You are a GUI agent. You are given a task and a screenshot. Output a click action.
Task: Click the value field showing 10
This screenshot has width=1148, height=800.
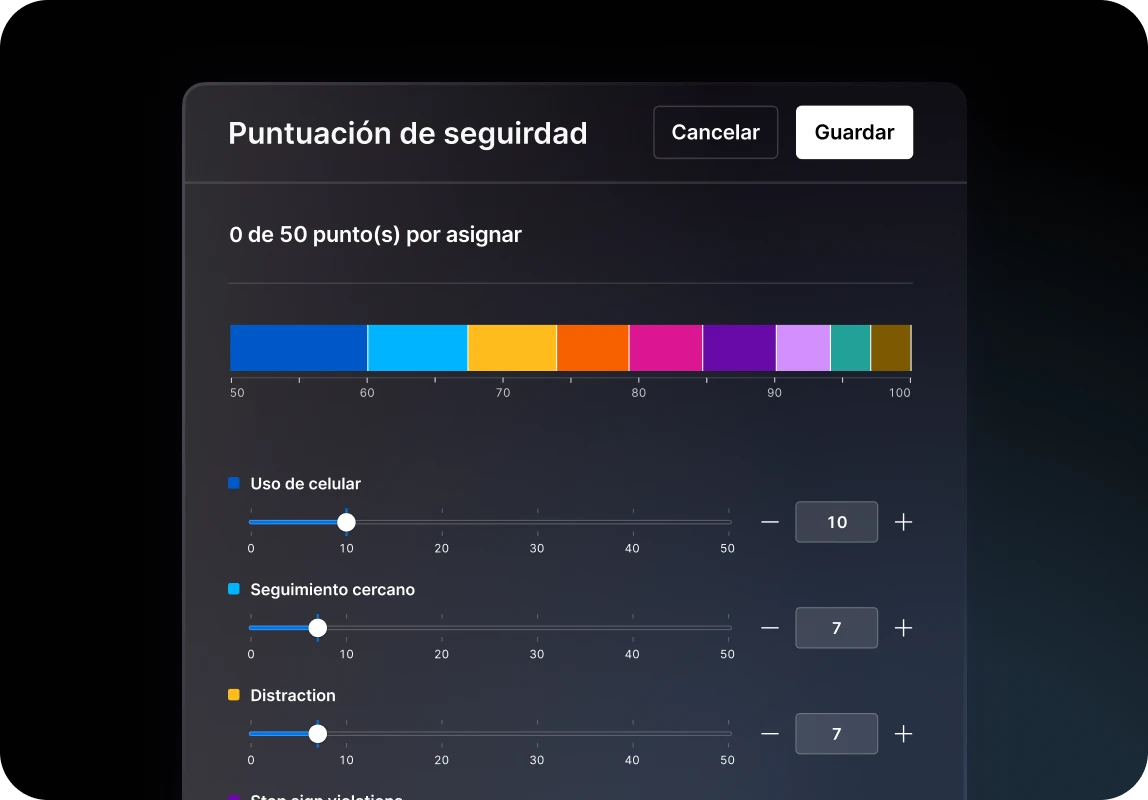point(837,522)
